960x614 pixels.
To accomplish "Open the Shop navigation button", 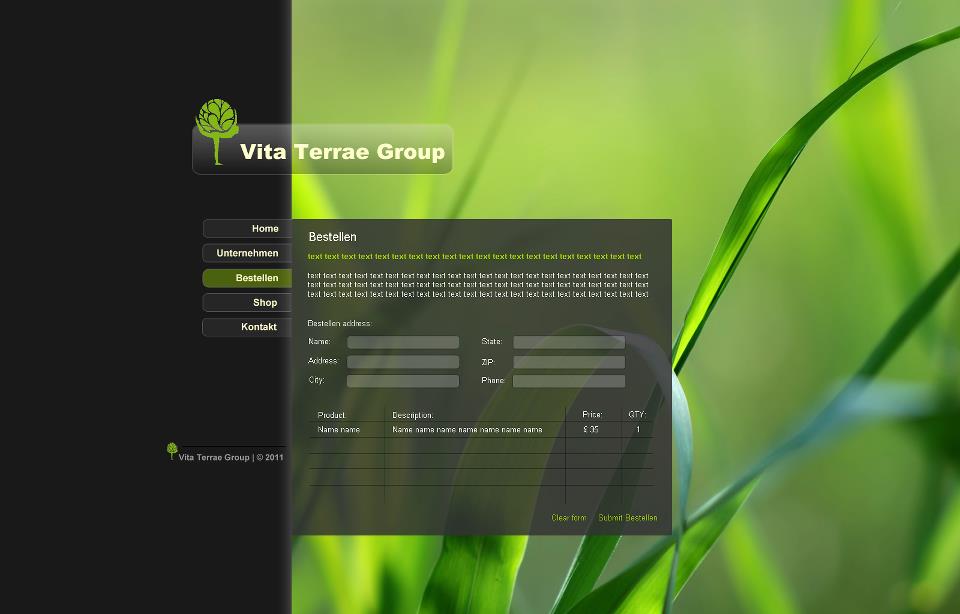I will pos(249,302).
